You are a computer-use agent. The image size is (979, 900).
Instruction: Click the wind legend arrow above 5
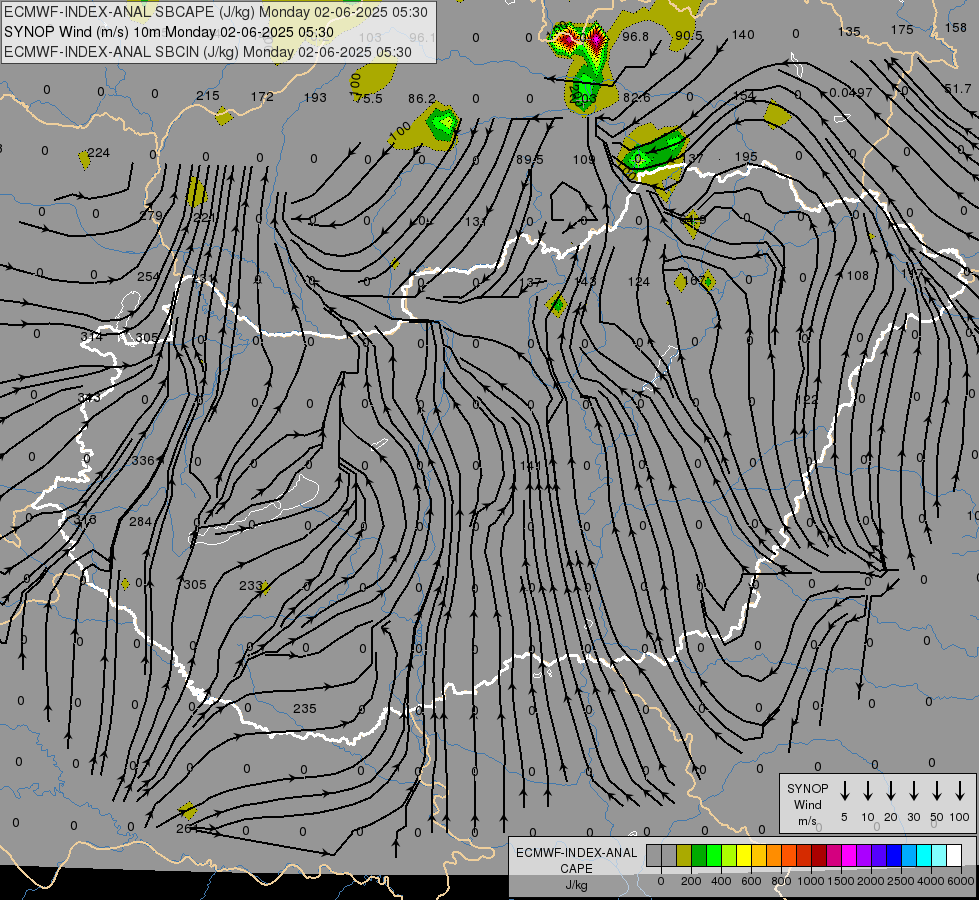pyautogui.click(x=845, y=791)
